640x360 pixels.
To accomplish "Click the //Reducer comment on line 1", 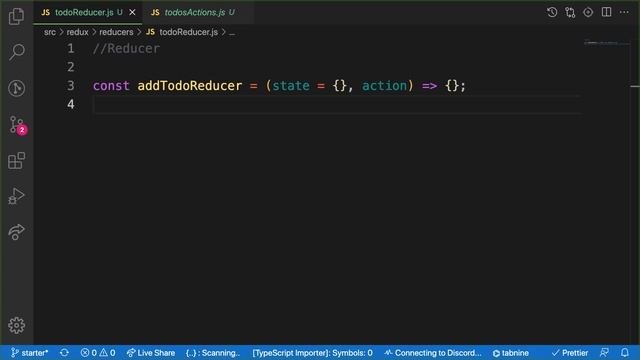I will pyautogui.click(x=126, y=49).
